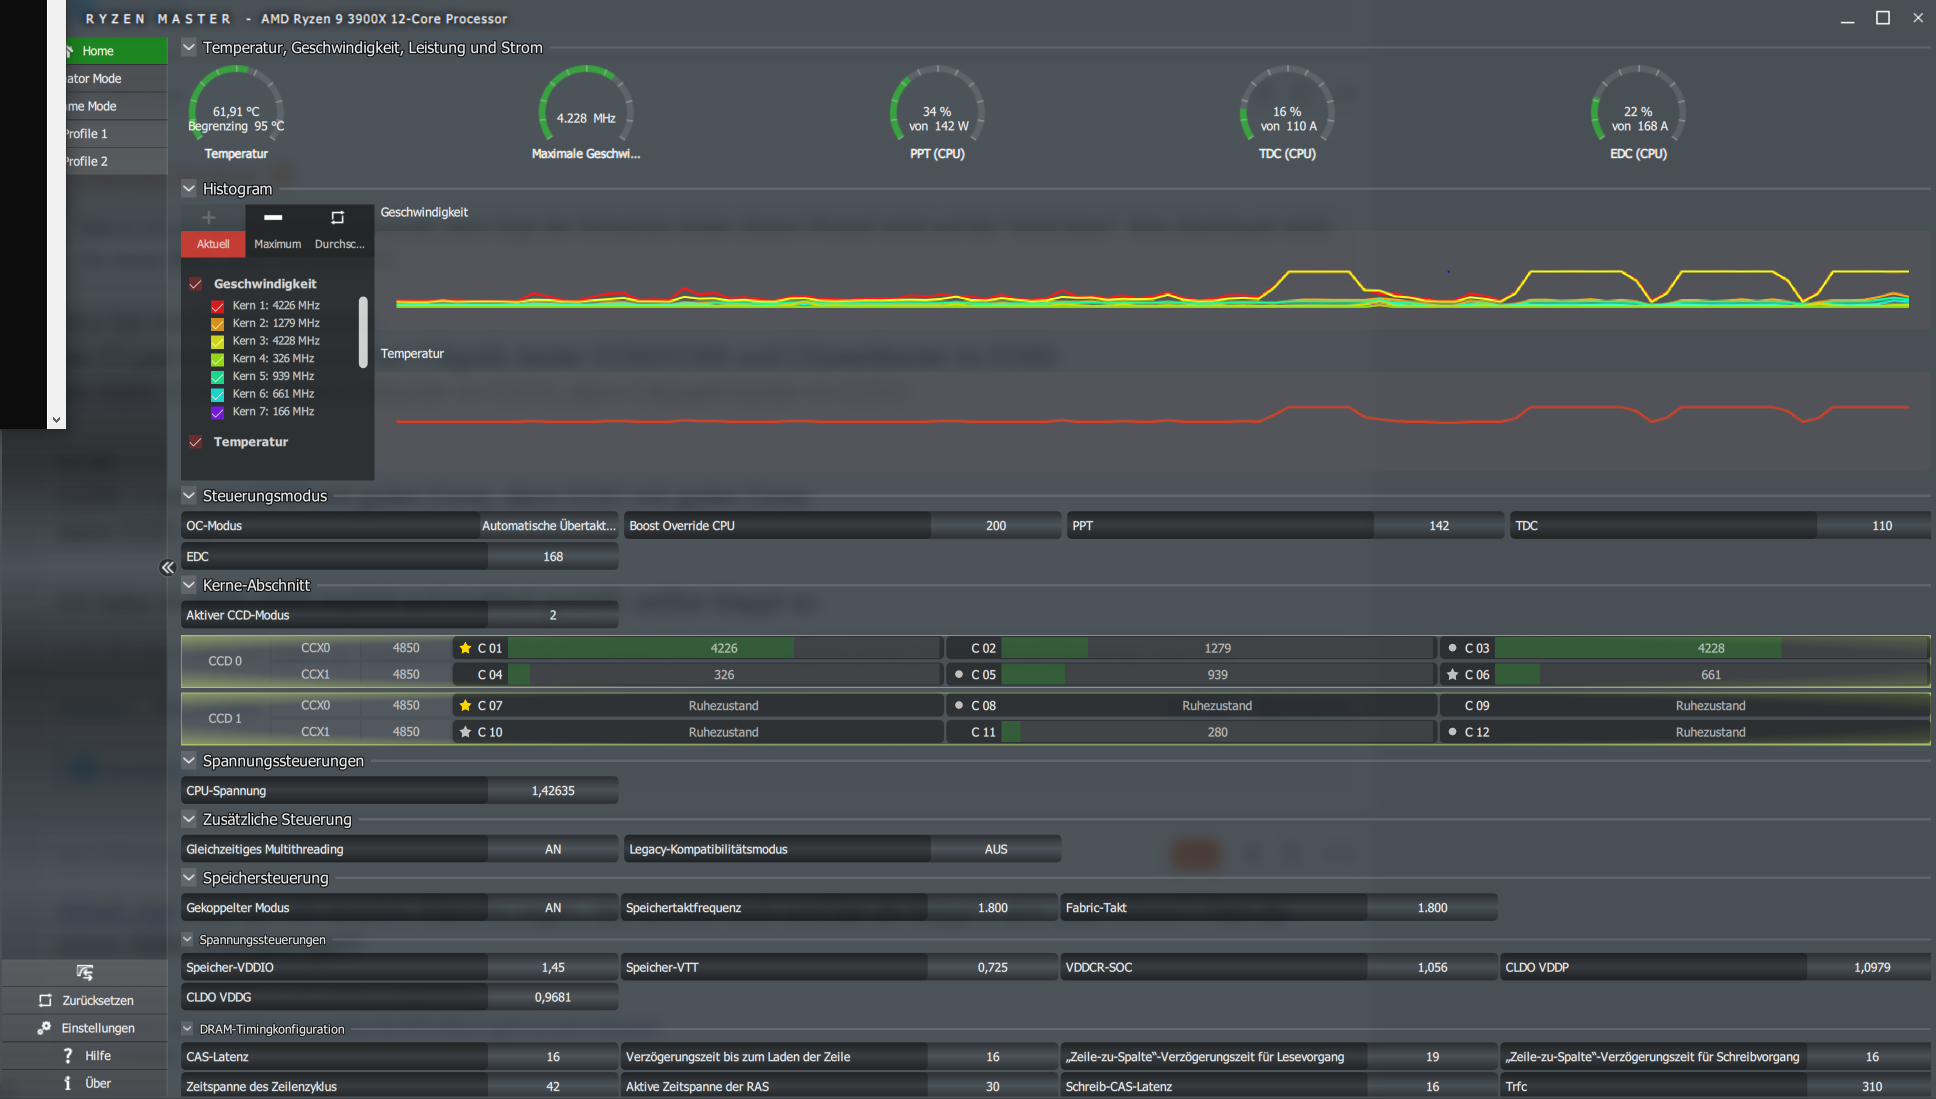This screenshot has height=1099, width=1936.
Task: Click the Zurücksetzen reset icon in sidebar
Action: pyautogui.click(x=45, y=1000)
